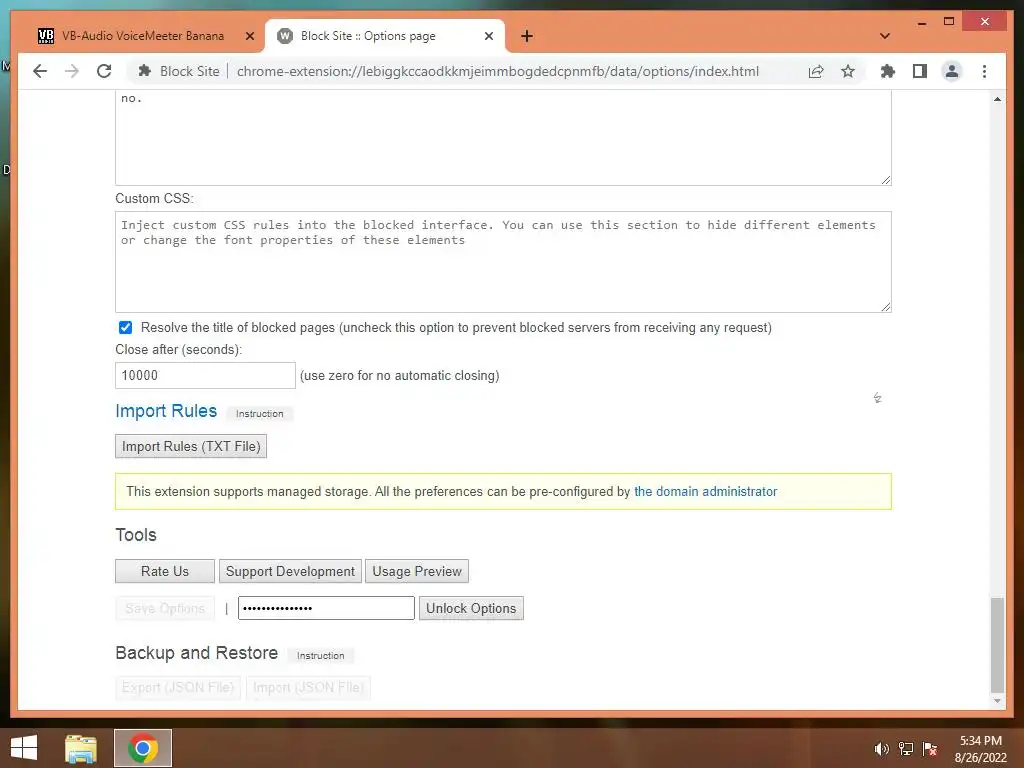Screen dimensions: 1024x768
Task: Go back using the browser back arrow
Action: [x=40, y=71]
